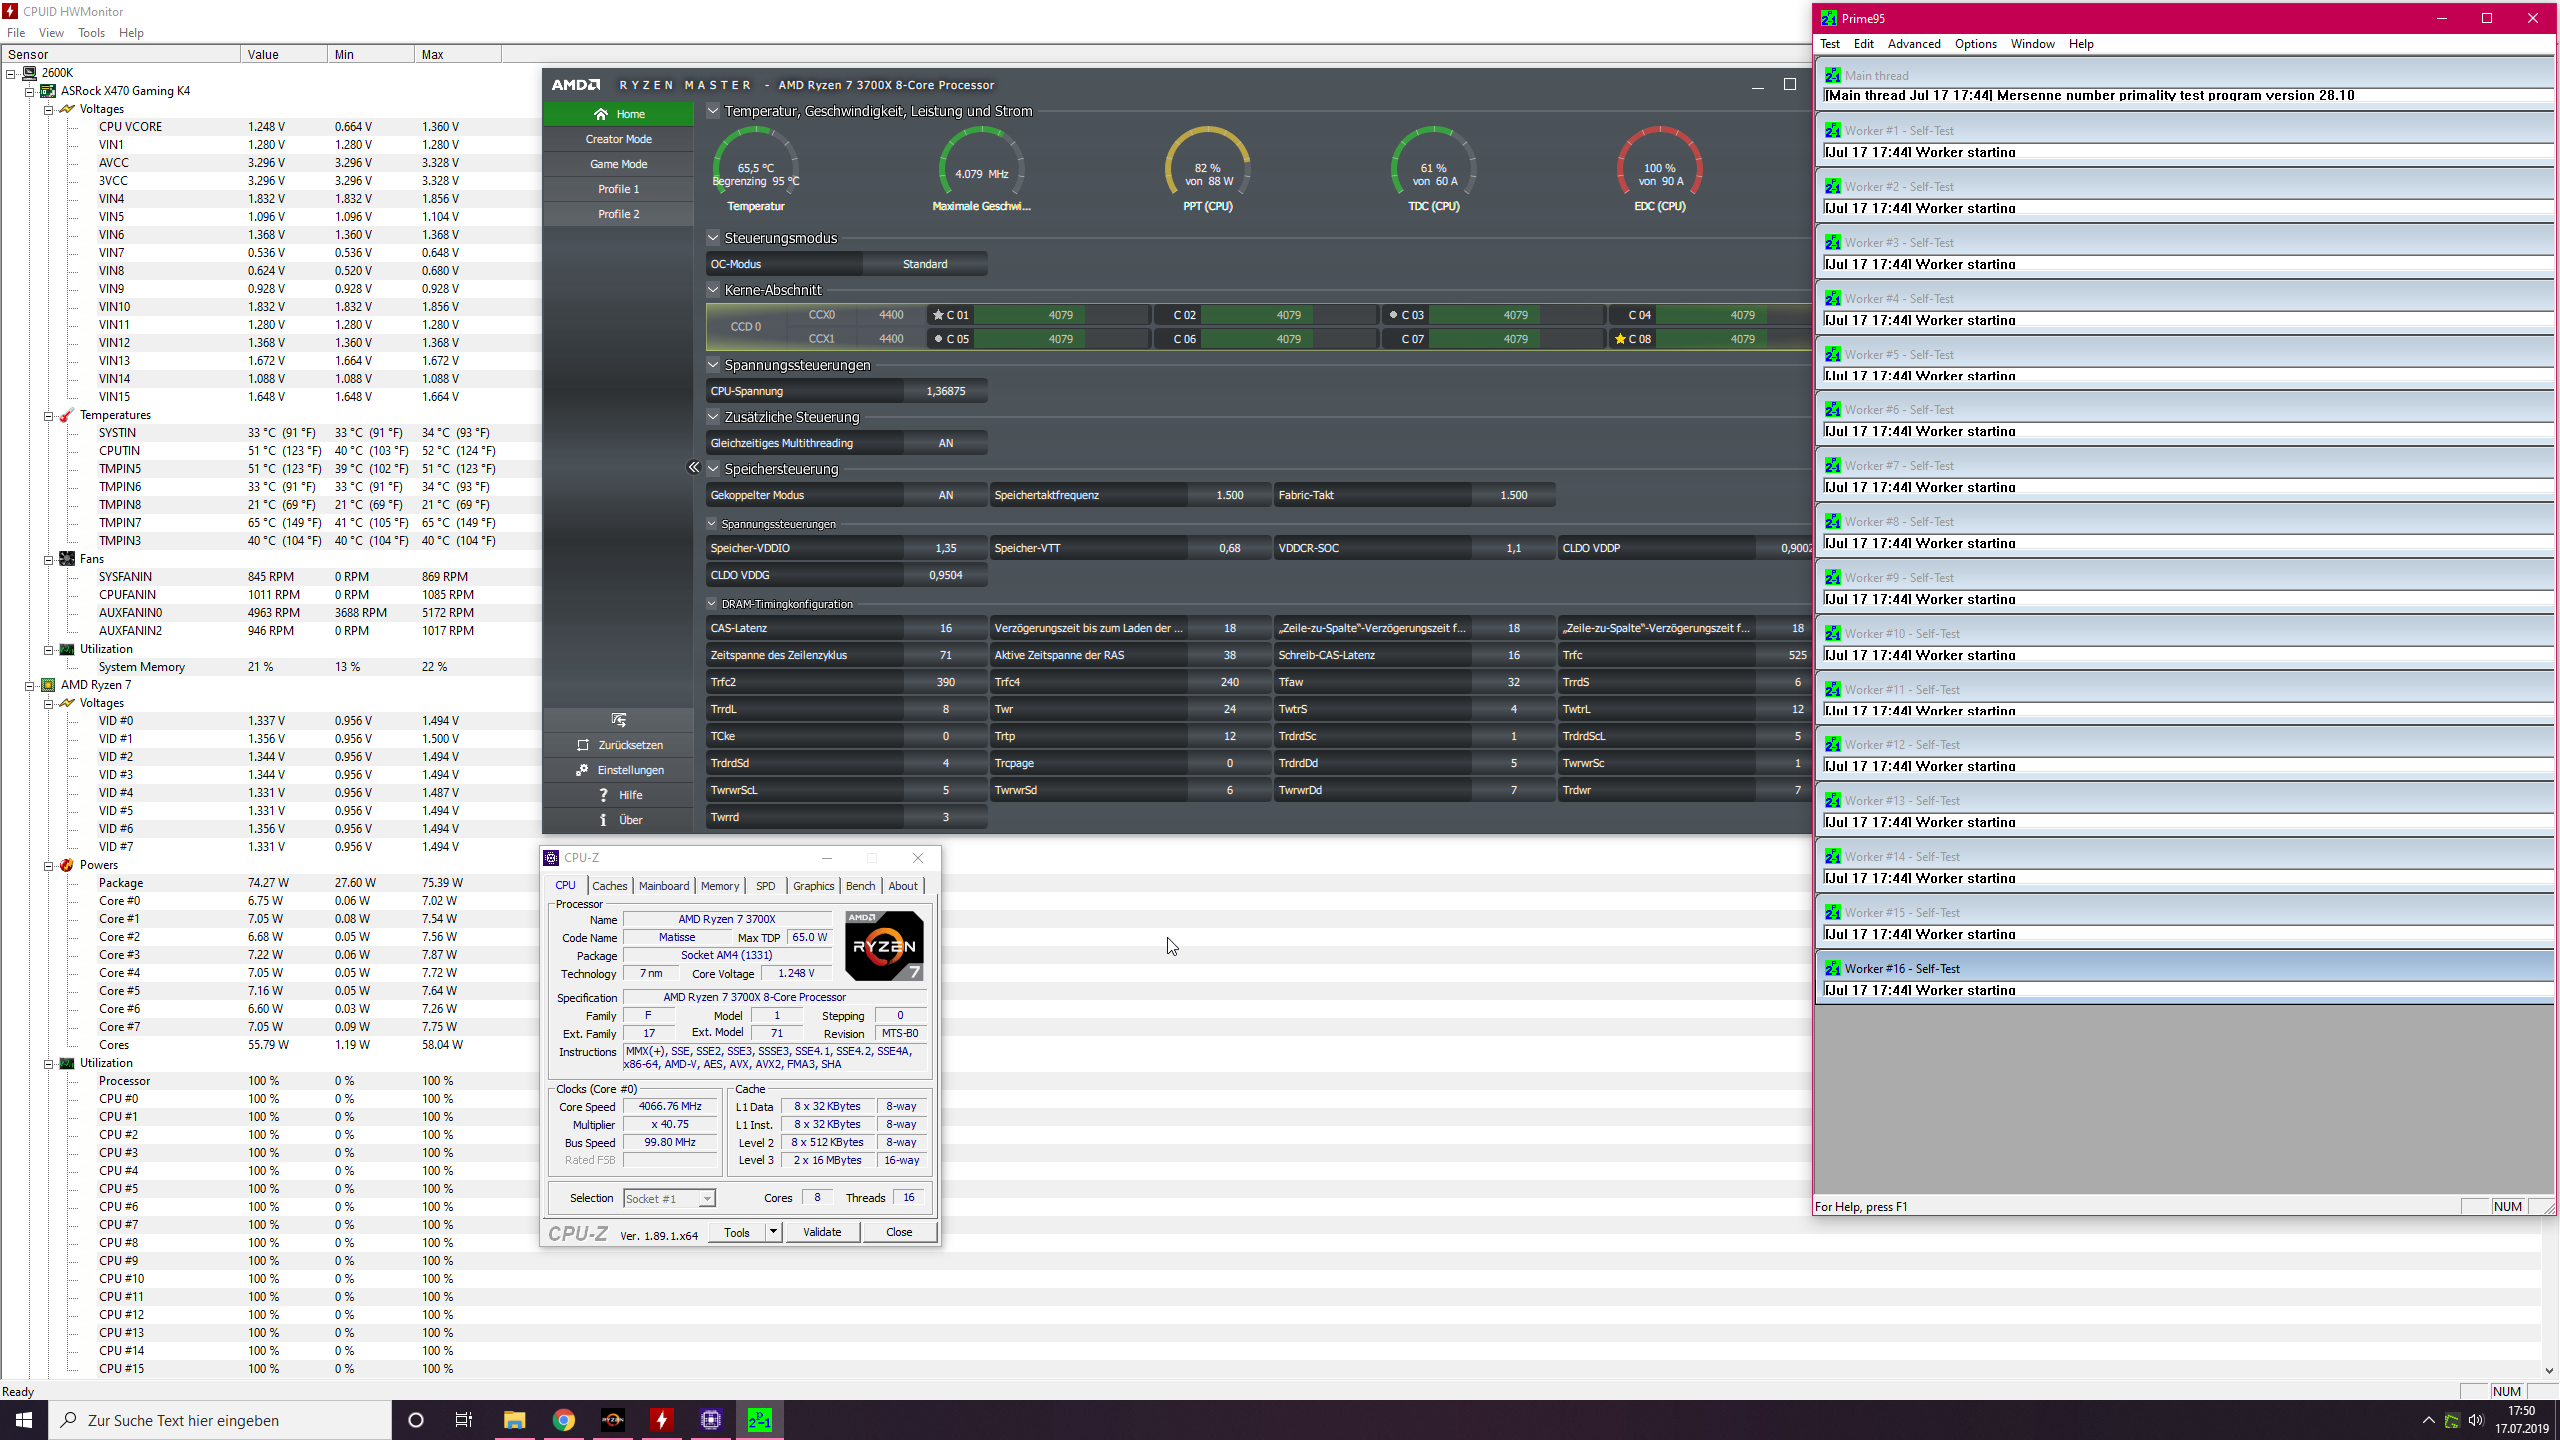Open Chrome from the Windows taskbar
The image size is (2560, 1440).
click(564, 1420)
